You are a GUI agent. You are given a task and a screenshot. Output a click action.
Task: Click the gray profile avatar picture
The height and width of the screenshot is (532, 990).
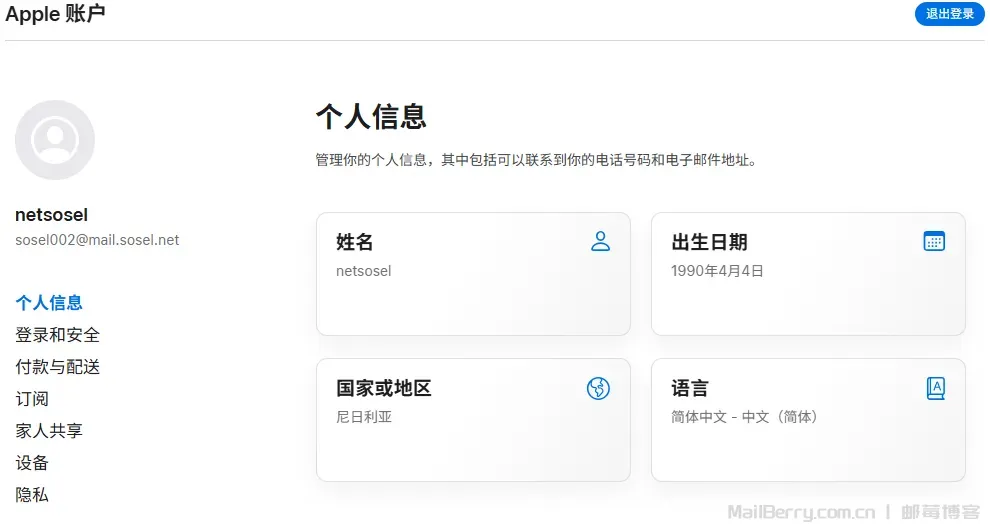click(55, 140)
